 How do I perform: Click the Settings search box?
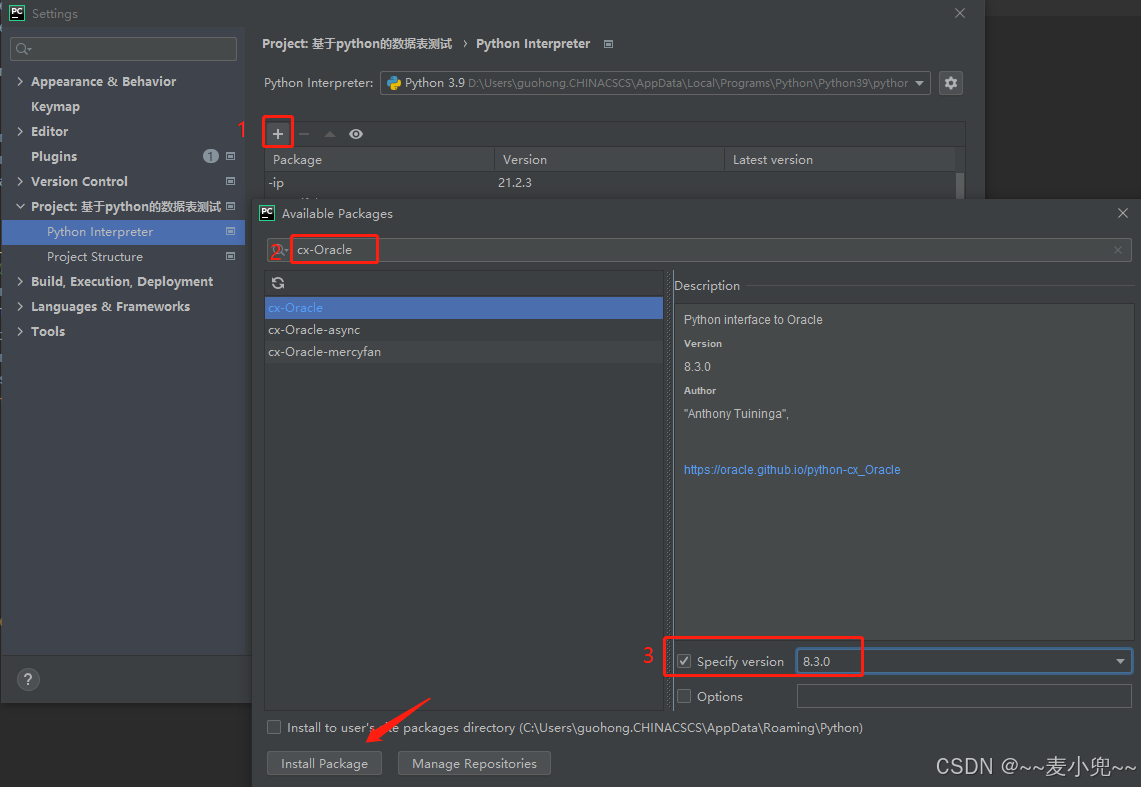123,49
